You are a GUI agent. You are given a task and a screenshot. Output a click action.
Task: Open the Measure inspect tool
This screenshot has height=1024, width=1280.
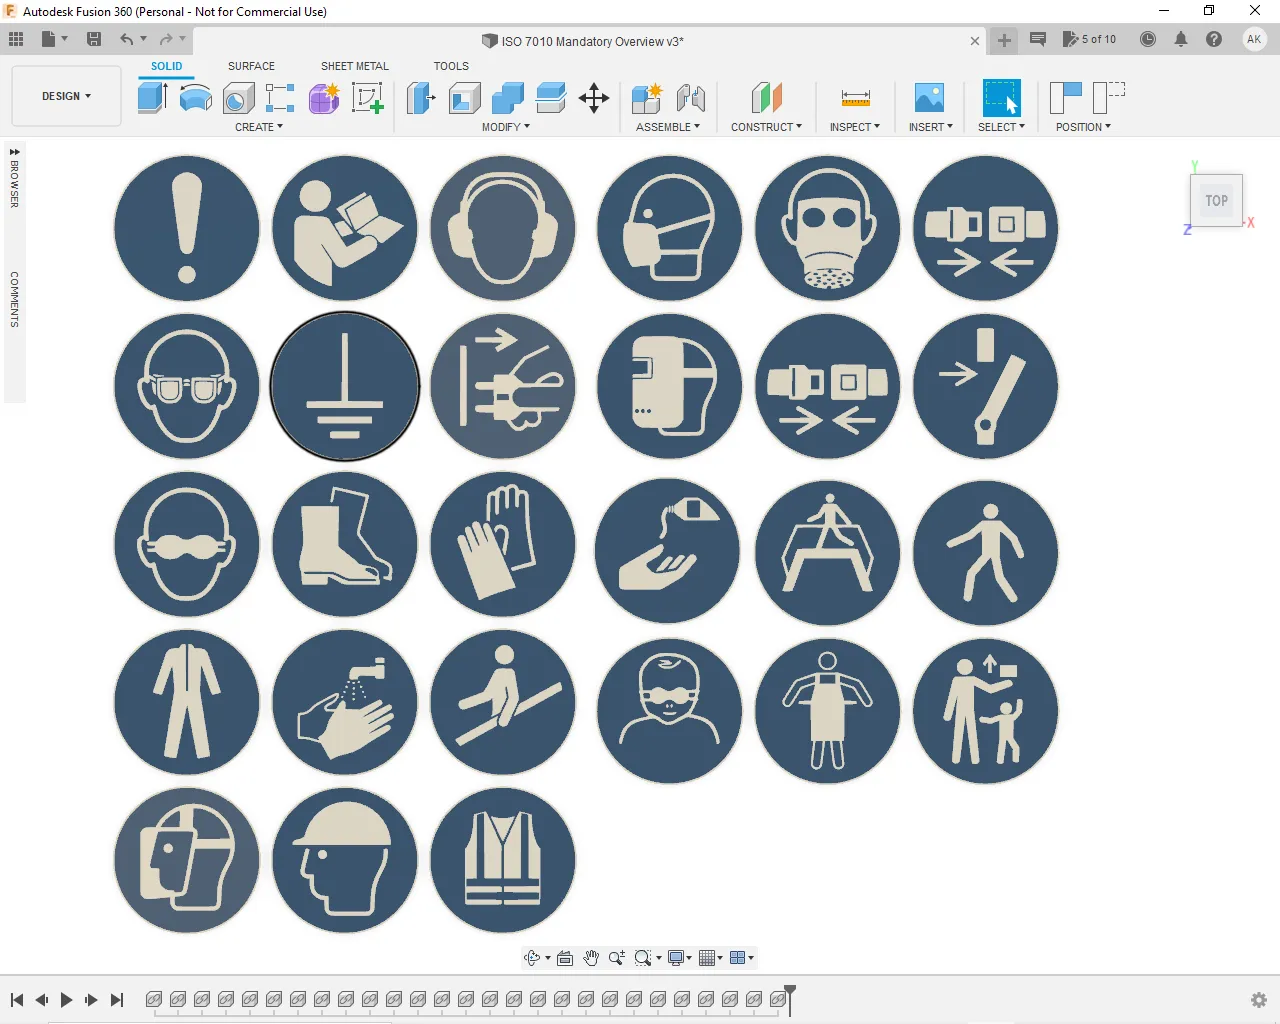(855, 97)
